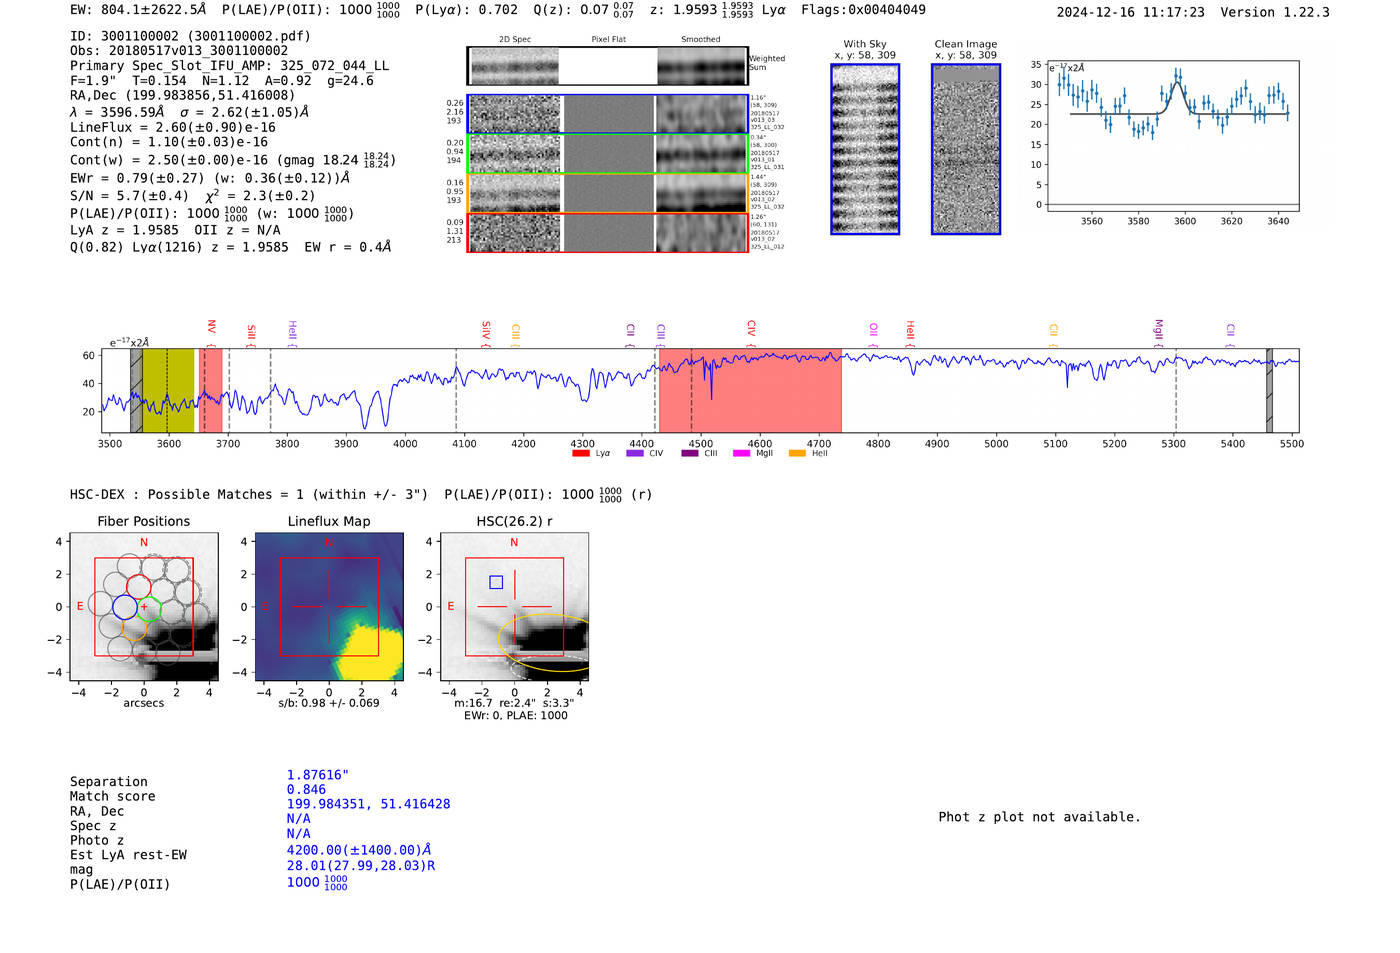Click the HeII orange legend swatch
The height and width of the screenshot is (953, 1400).
pyautogui.click(x=798, y=453)
